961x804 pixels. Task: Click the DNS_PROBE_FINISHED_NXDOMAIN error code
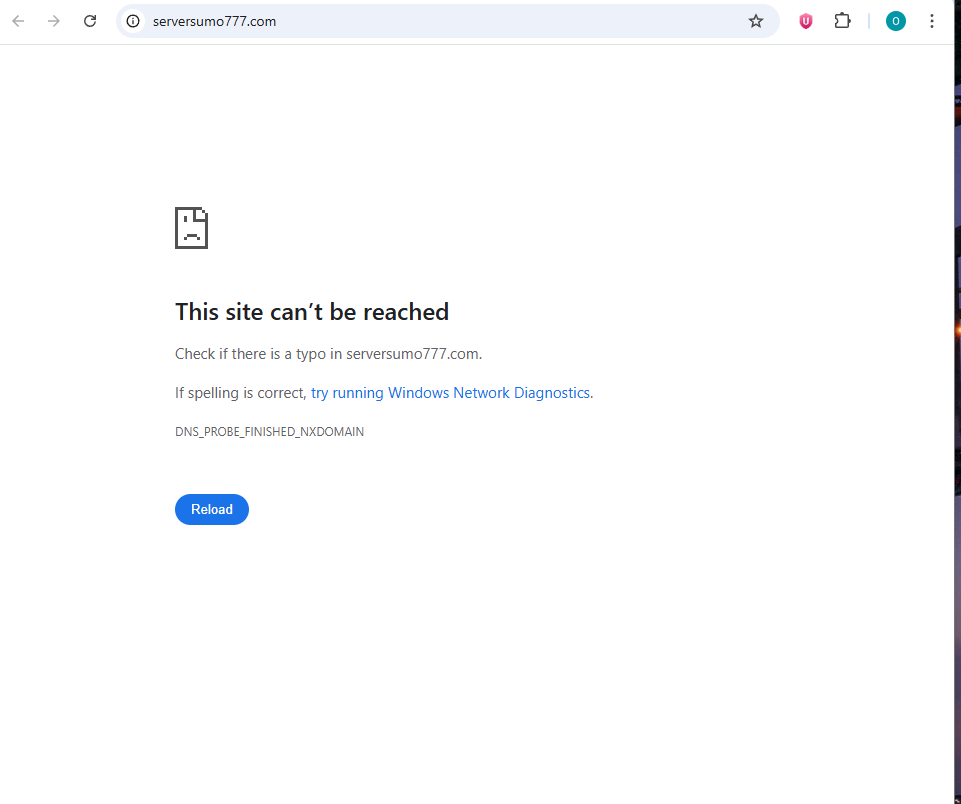coord(269,432)
